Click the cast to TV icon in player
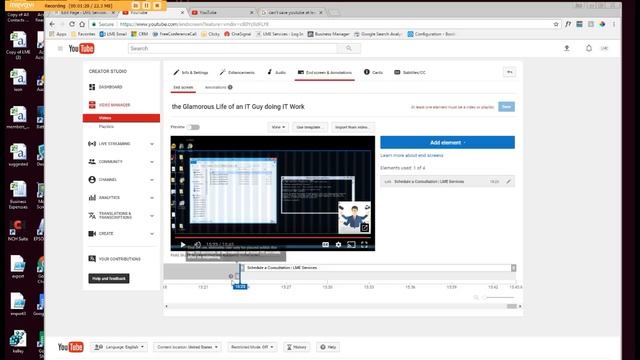This screenshot has width=640, height=360. click(x=351, y=244)
